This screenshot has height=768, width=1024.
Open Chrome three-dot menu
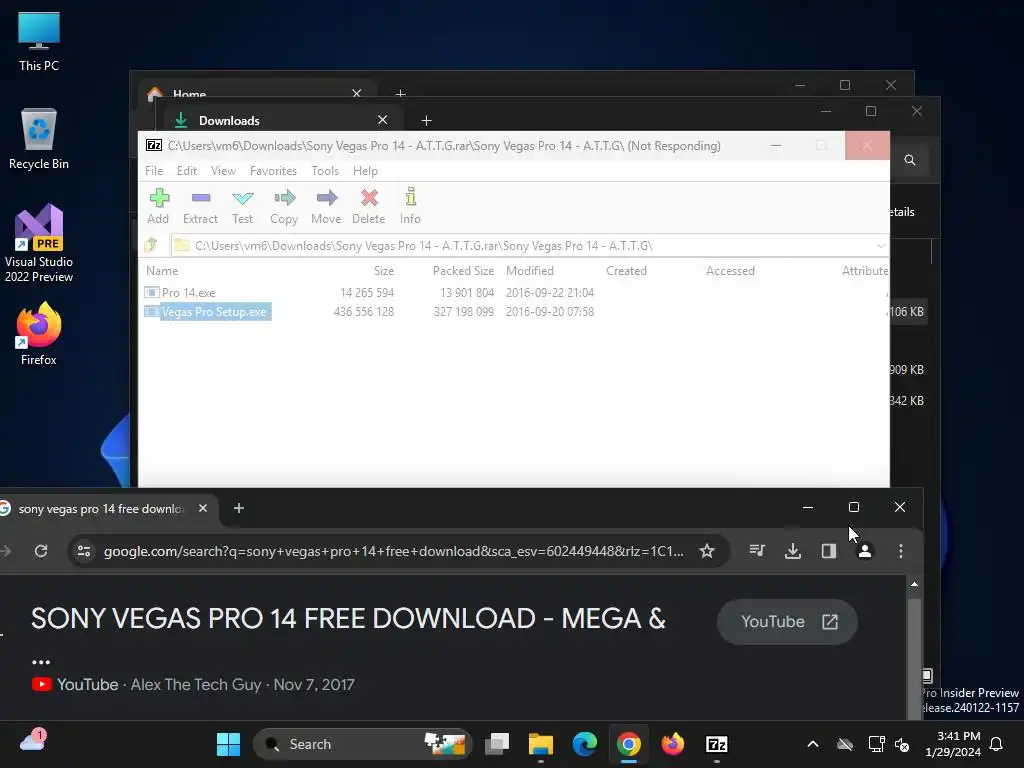[x=901, y=551]
